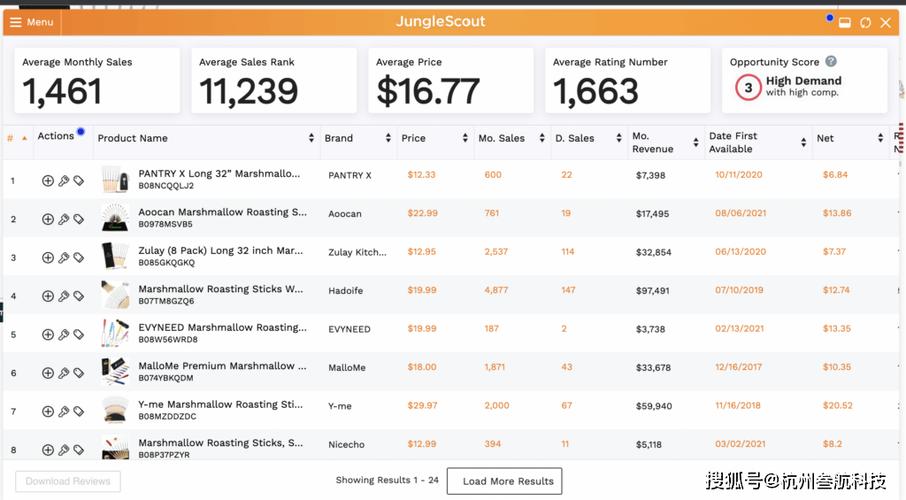Add Zulay product with plus icon
Screen dimensions: 906x500
click(x=48, y=258)
